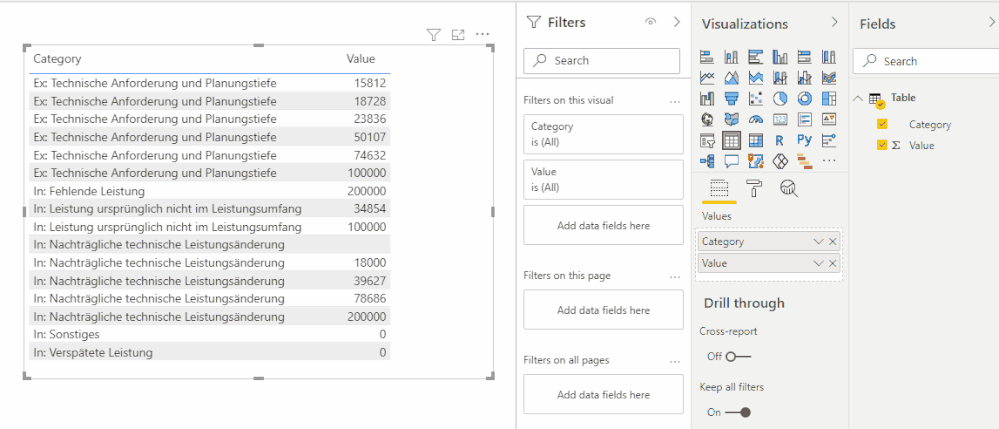
Task: Select the donut chart visual
Action: [x=805, y=98]
